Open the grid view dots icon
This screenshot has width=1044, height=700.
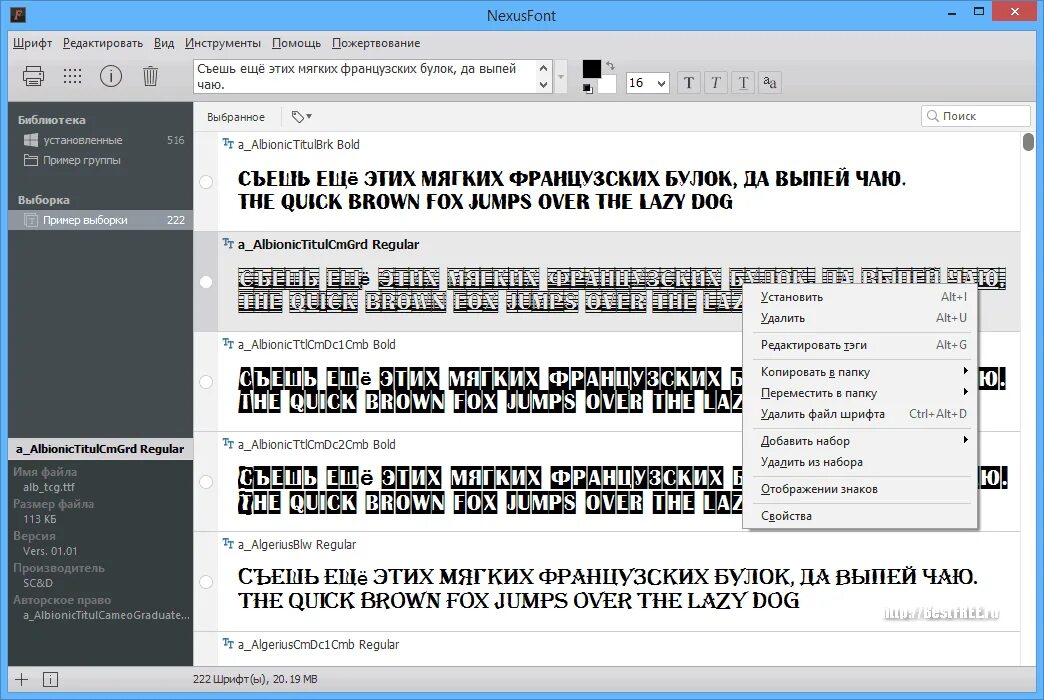(x=72, y=76)
